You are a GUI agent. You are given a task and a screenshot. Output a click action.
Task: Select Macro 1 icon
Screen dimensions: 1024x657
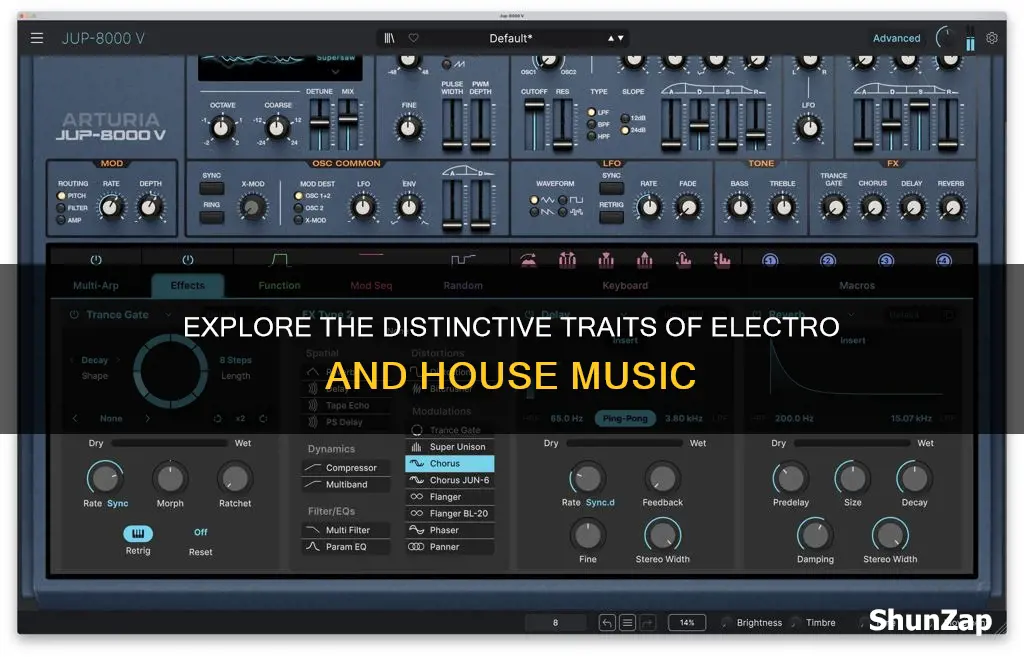point(770,261)
